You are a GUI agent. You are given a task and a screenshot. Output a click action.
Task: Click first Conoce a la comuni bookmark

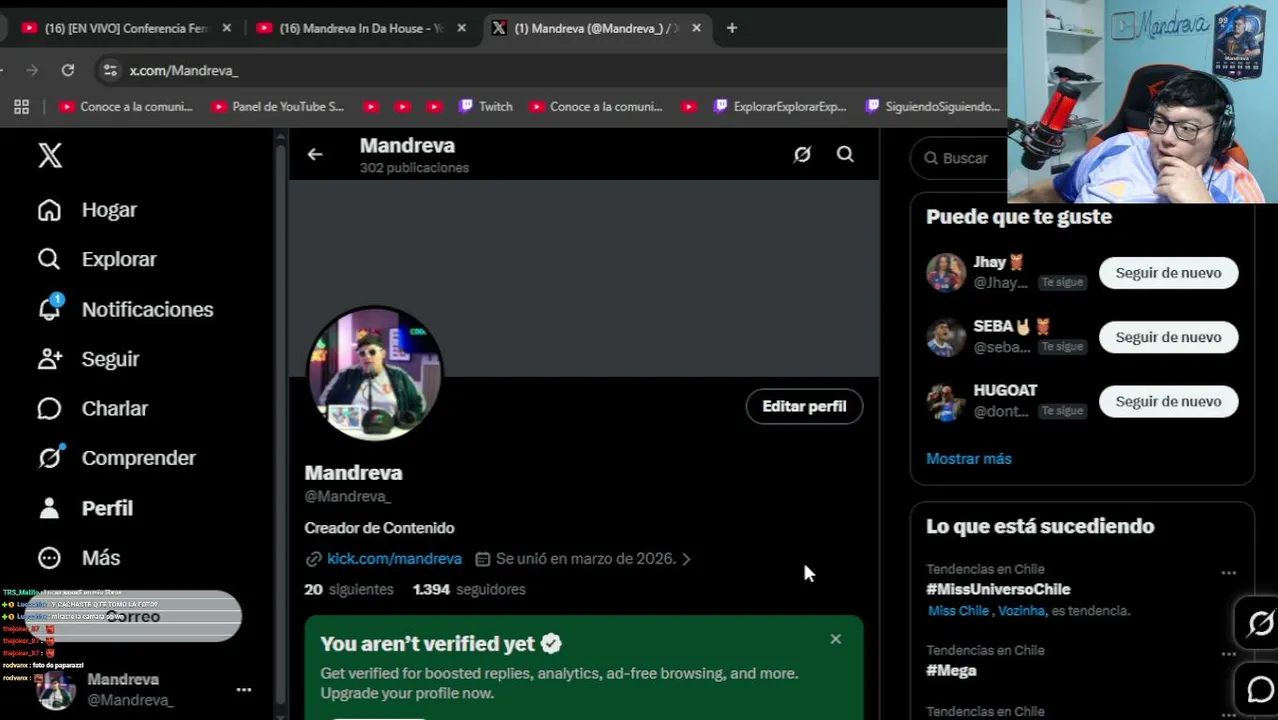(x=126, y=107)
